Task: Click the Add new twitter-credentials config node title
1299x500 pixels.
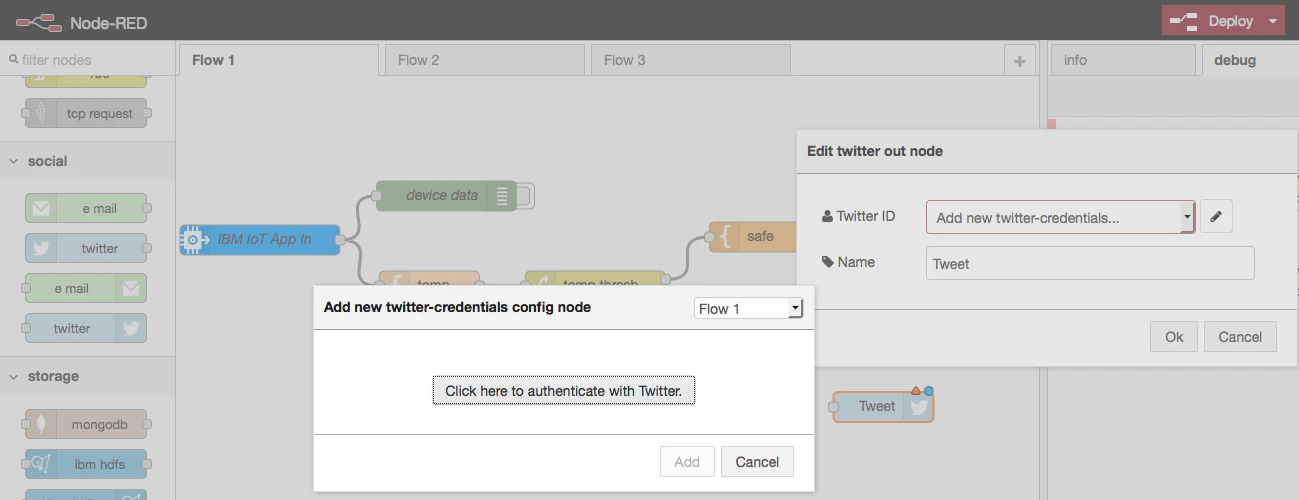Action: point(457,307)
